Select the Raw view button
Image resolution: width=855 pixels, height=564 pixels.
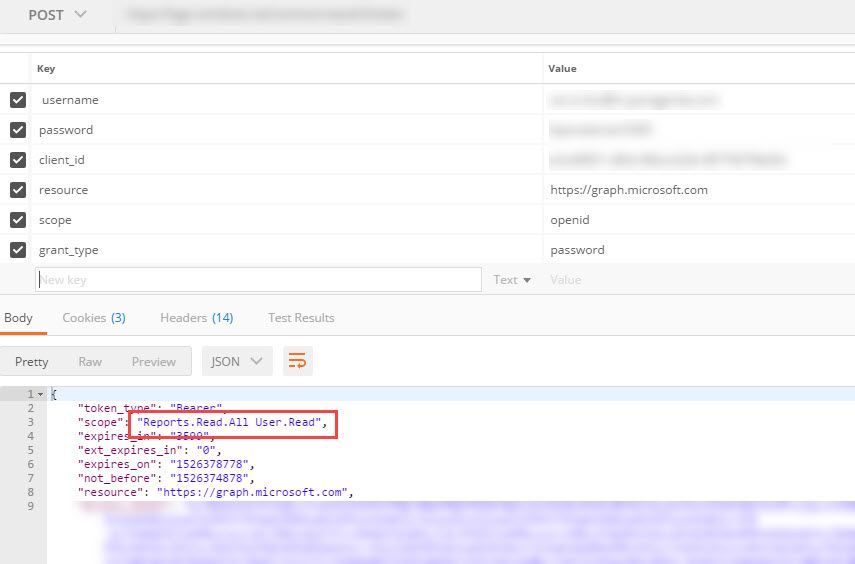[90, 362]
